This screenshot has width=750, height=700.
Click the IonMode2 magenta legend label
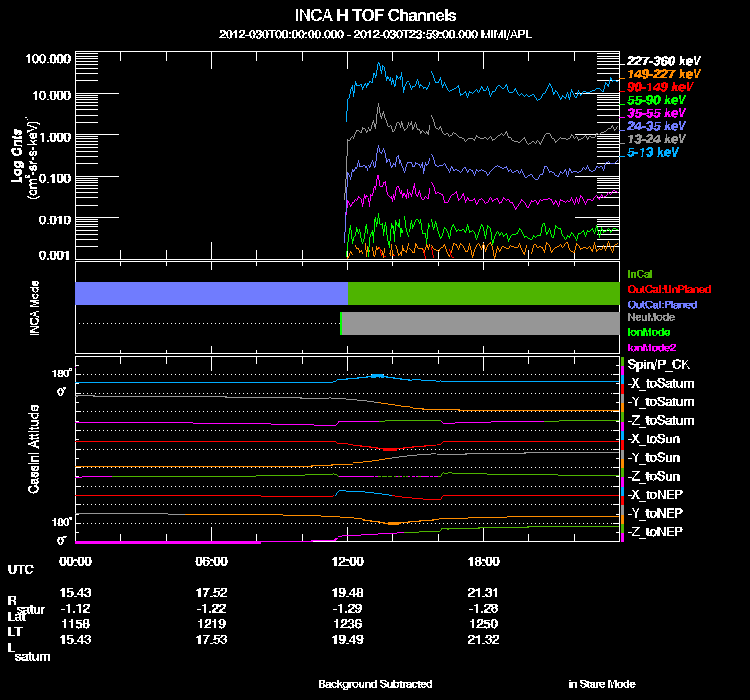click(x=648, y=346)
